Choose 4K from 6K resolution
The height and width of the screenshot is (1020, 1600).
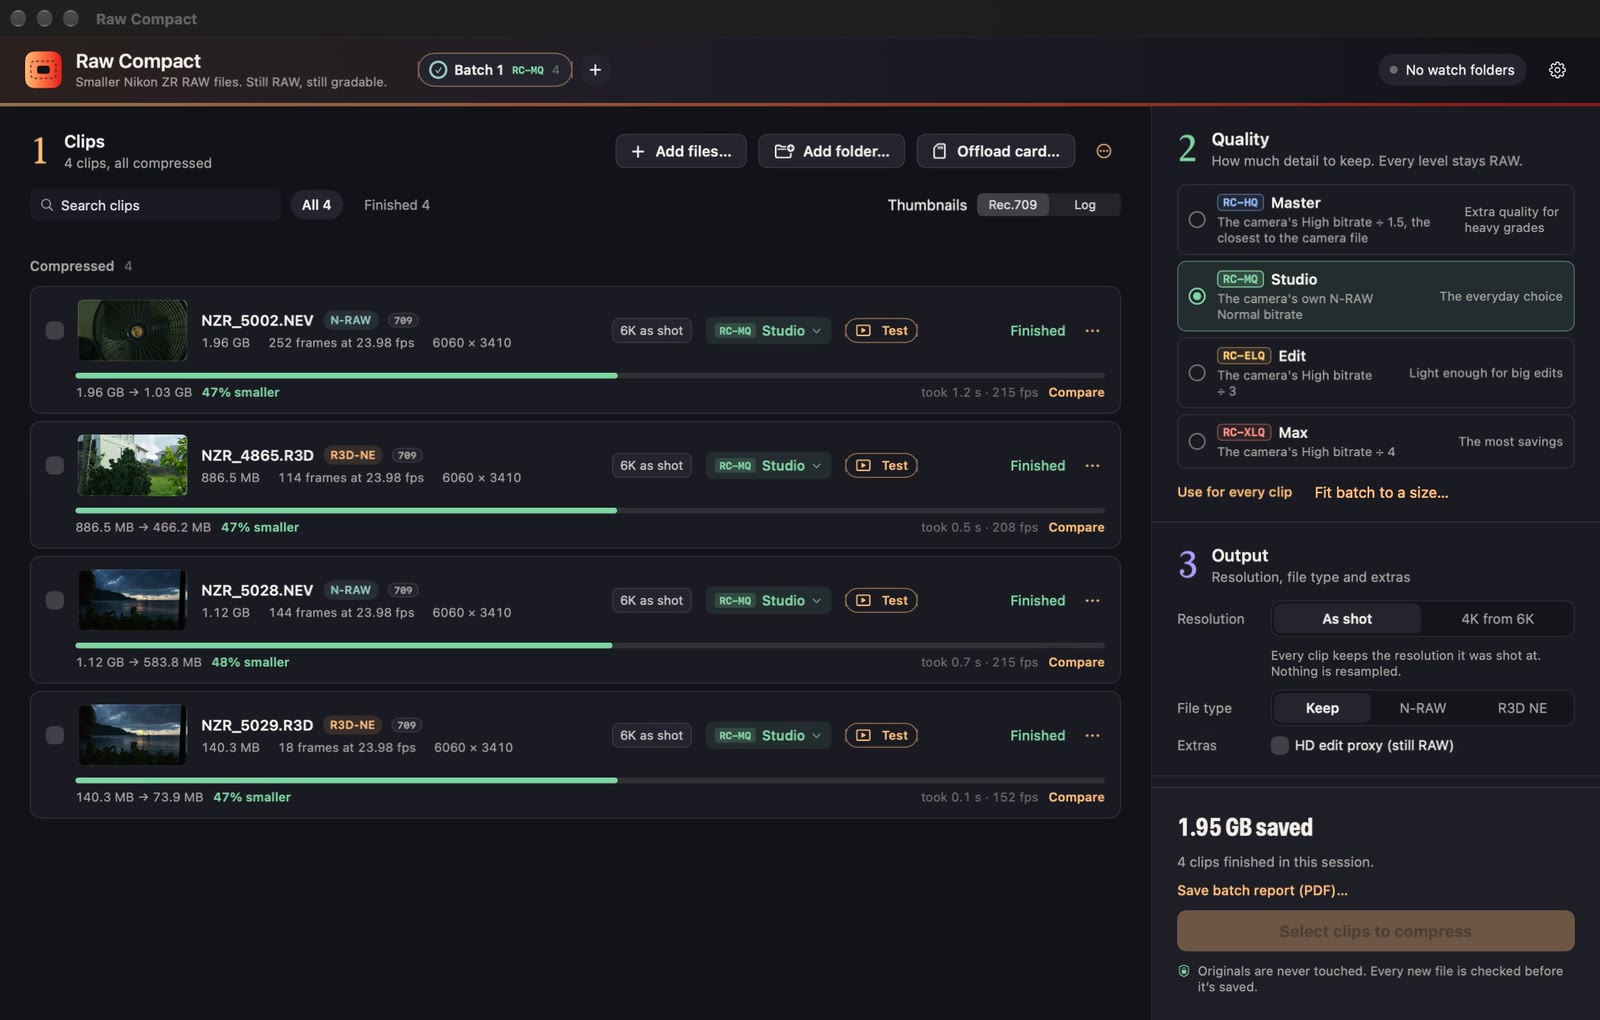(x=1497, y=619)
